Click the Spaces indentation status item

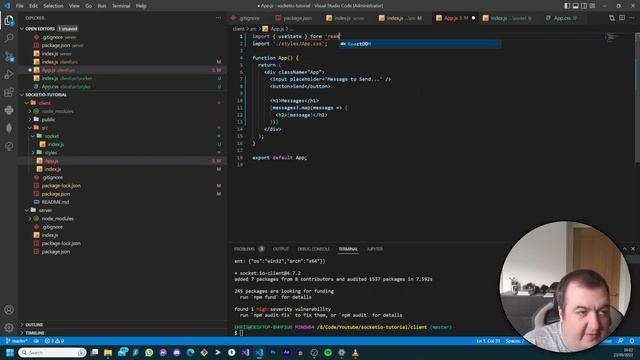click(x=515, y=341)
